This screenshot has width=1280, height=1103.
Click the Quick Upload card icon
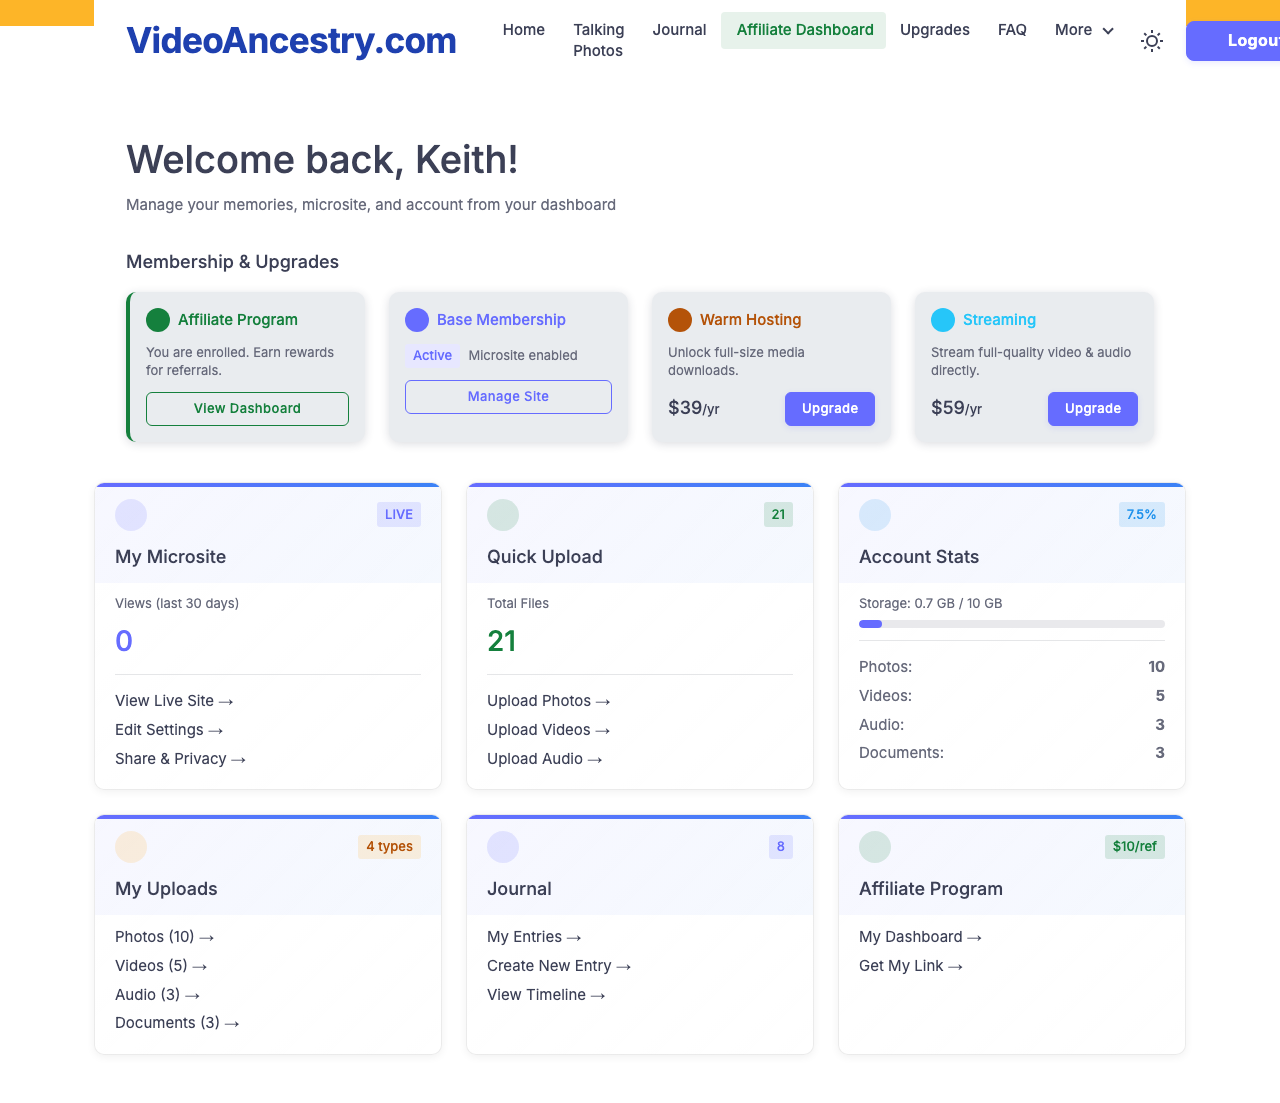(503, 515)
